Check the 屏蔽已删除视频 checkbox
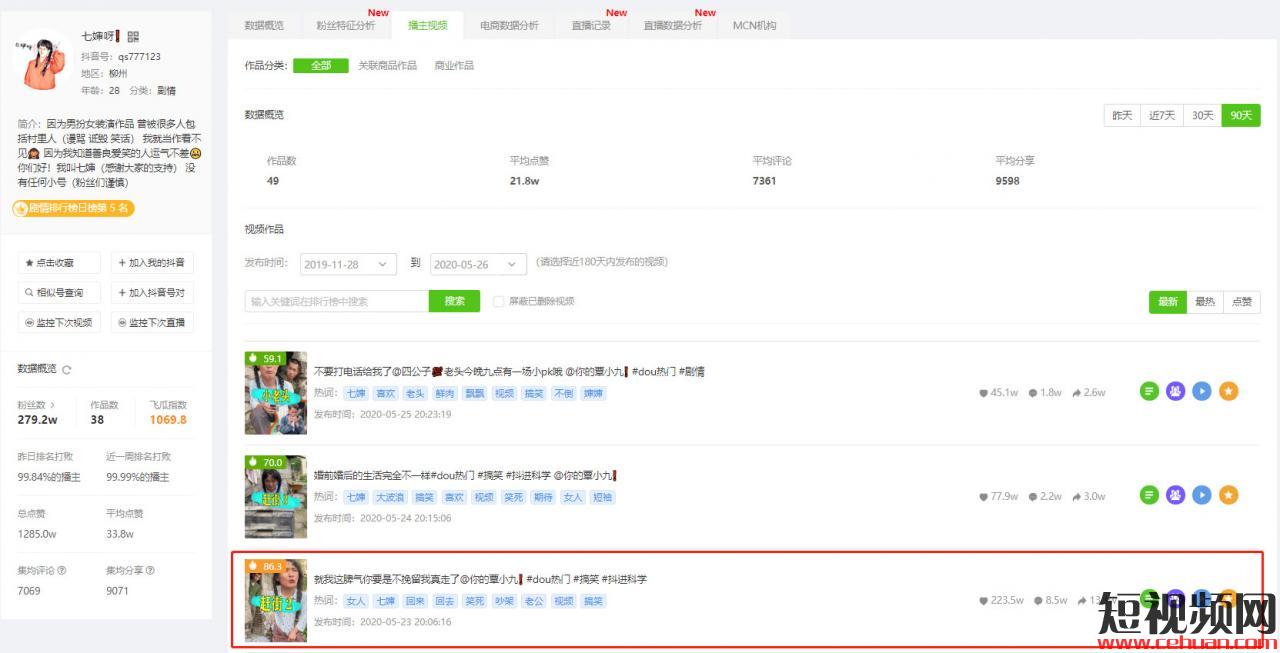Screen dimensions: 1280x653 (x=499, y=301)
